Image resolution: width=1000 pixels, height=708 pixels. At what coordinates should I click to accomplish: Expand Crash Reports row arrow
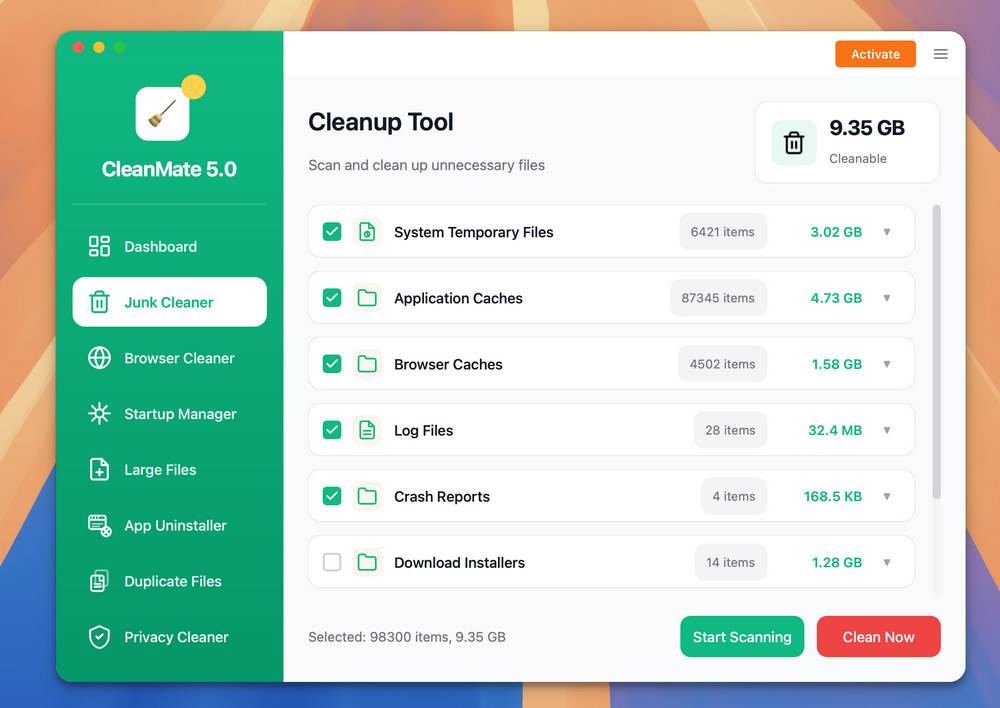tap(886, 496)
